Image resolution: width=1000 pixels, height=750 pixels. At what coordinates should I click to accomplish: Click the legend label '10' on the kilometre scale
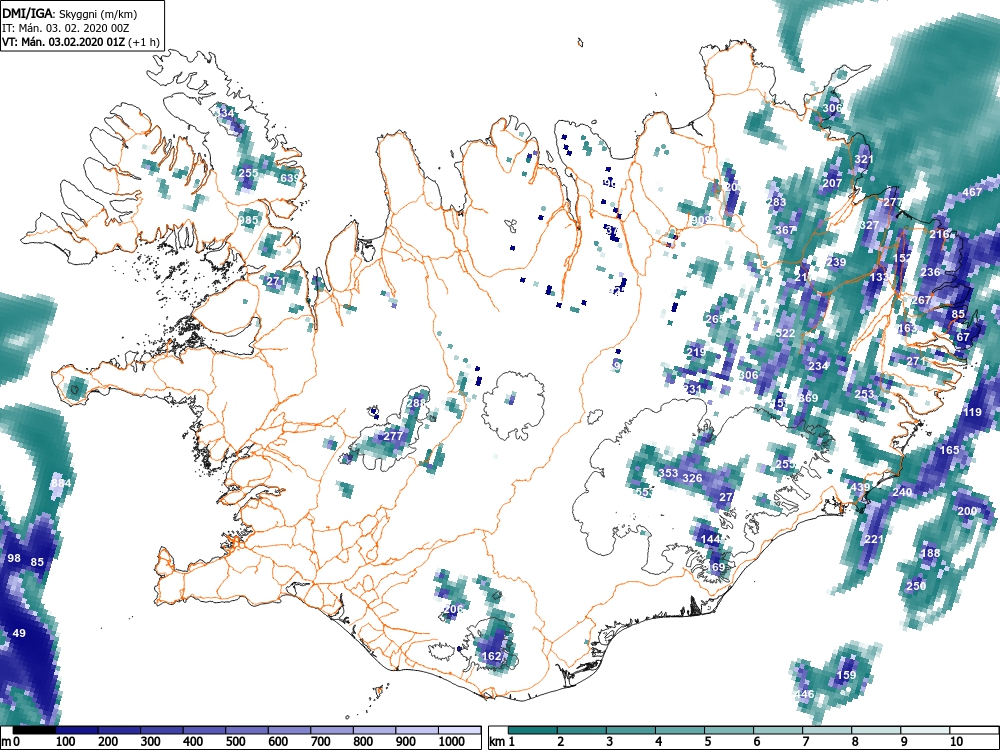tap(956, 742)
